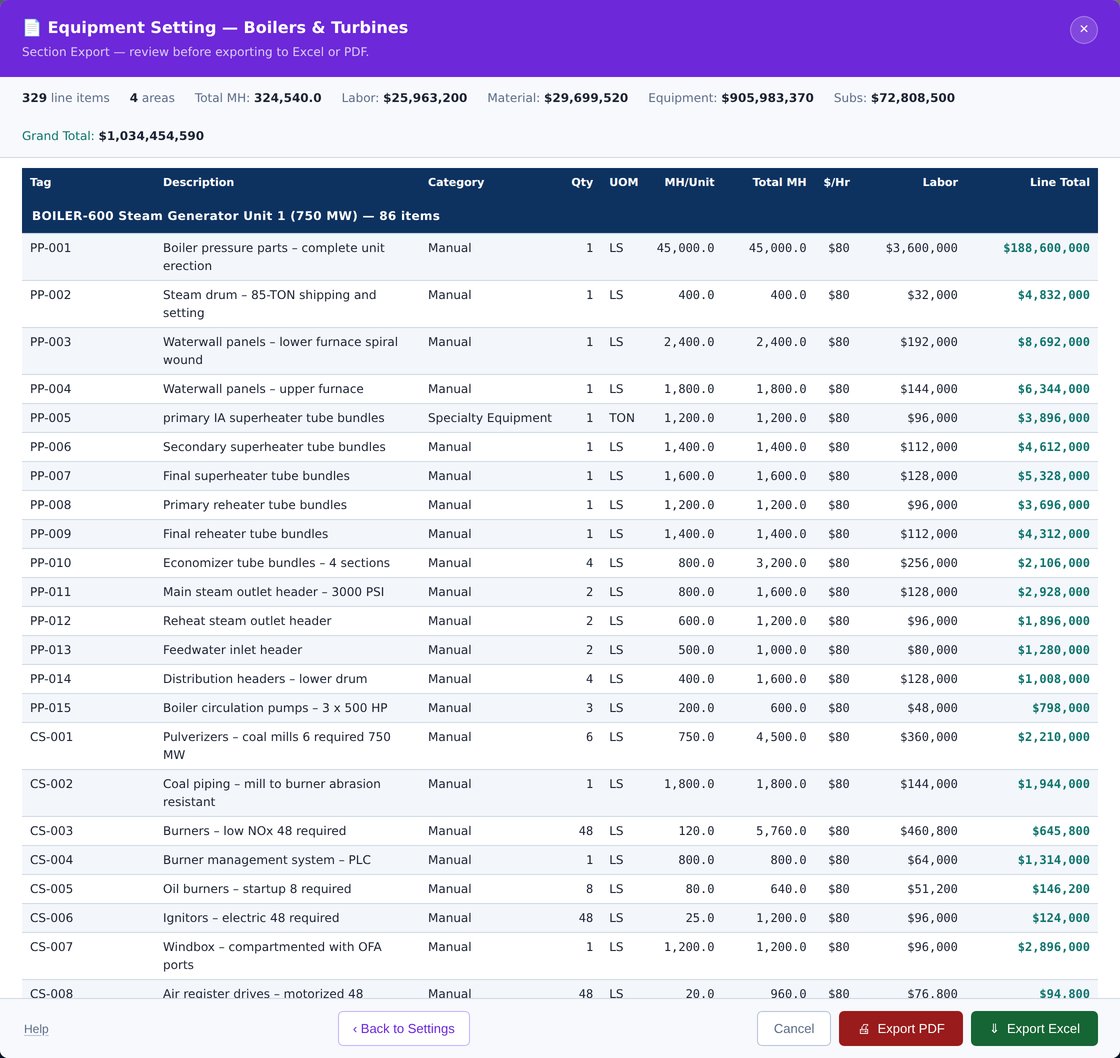
Task: Click the Subs total $72,808,500
Action: [912, 98]
